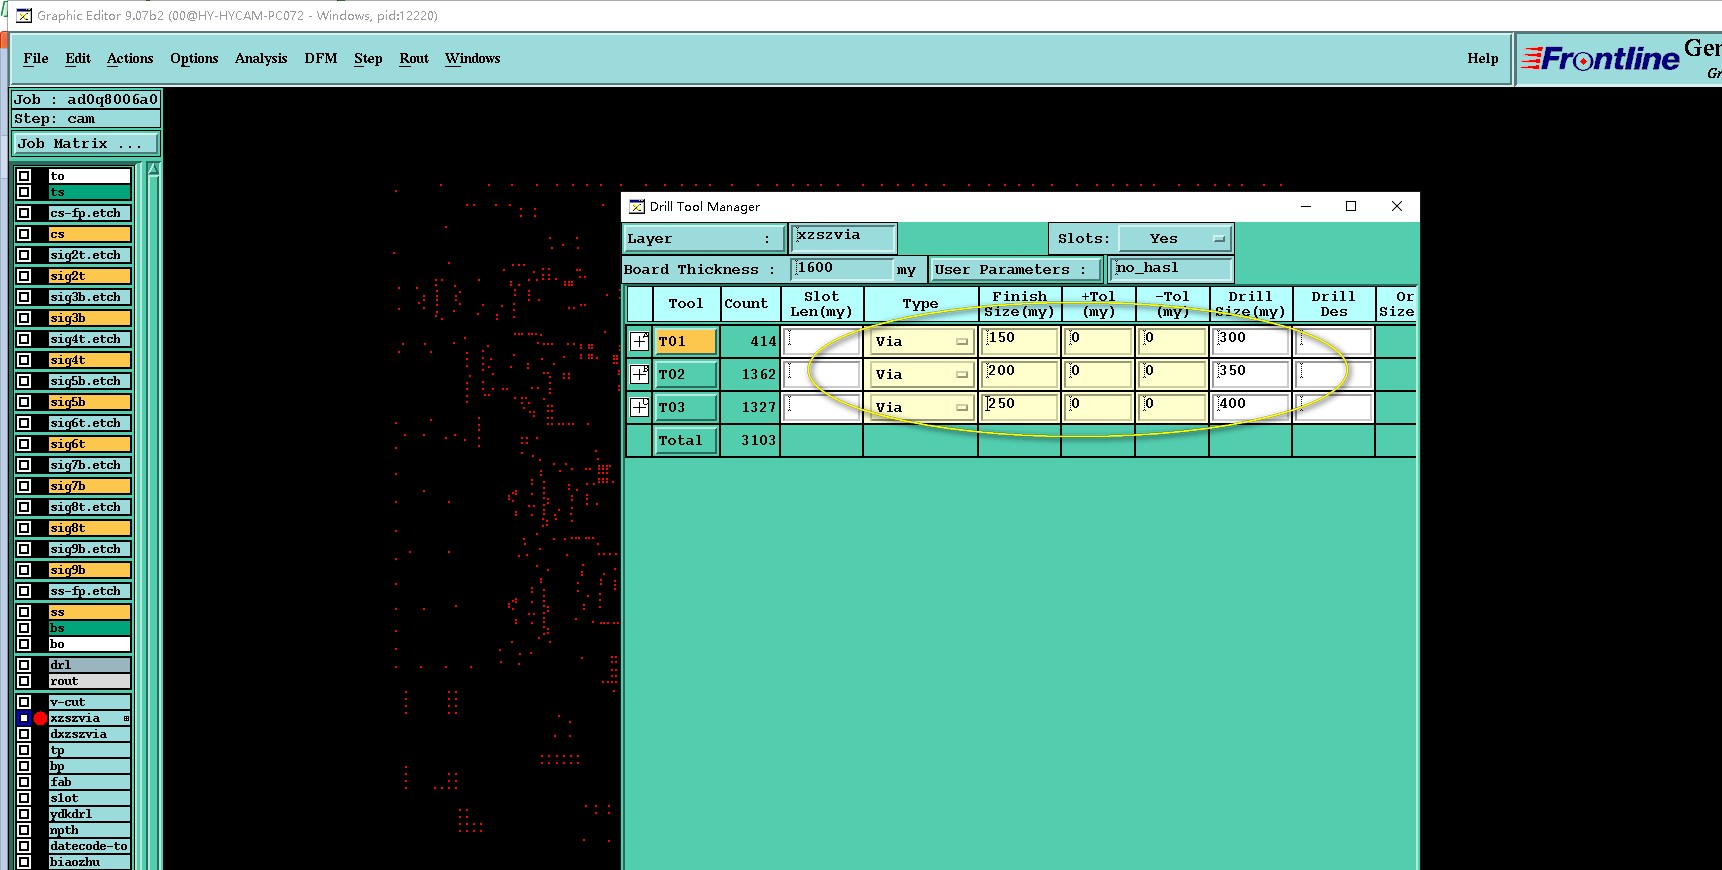Select the slot layer
Image resolution: width=1722 pixels, height=870 pixels.
(x=90, y=798)
